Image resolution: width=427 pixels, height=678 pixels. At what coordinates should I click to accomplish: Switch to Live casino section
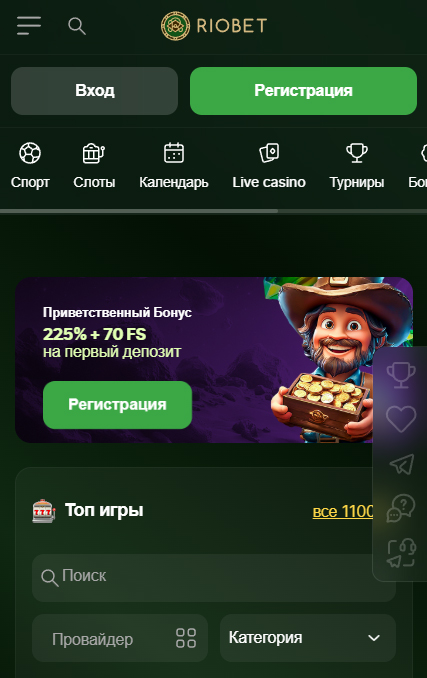[269, 166]
